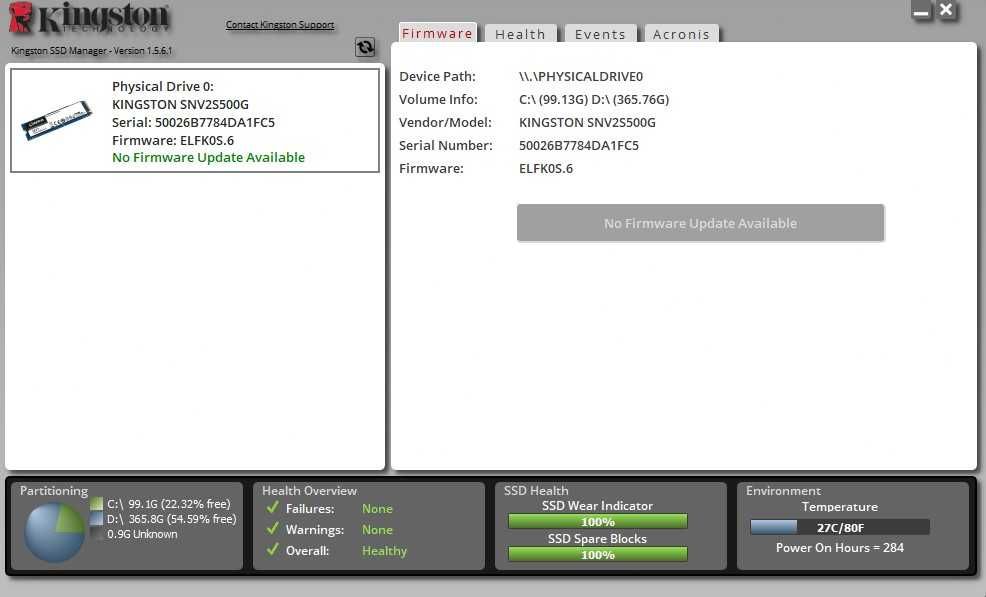This screenshot has height=597, width=986.
Task: Click the partitioning pie chart
Action: point(55,533)
